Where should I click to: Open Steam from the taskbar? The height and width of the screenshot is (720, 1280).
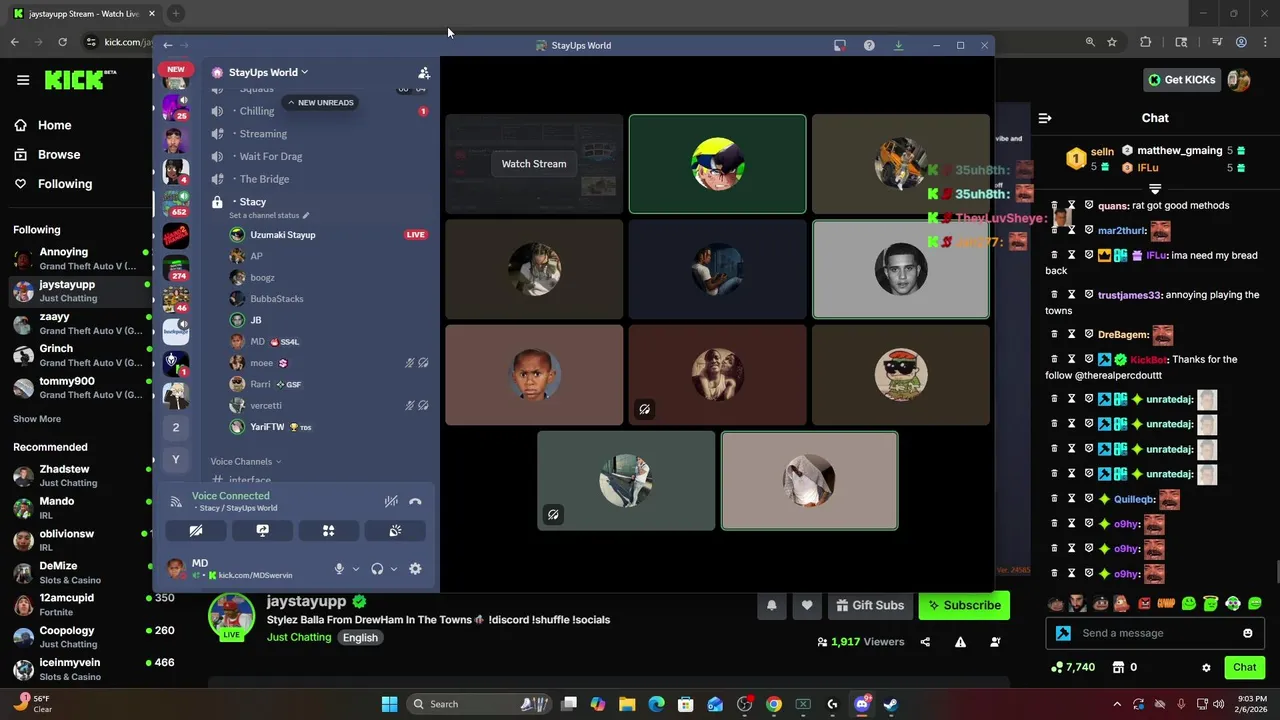(x=891, y=704)
